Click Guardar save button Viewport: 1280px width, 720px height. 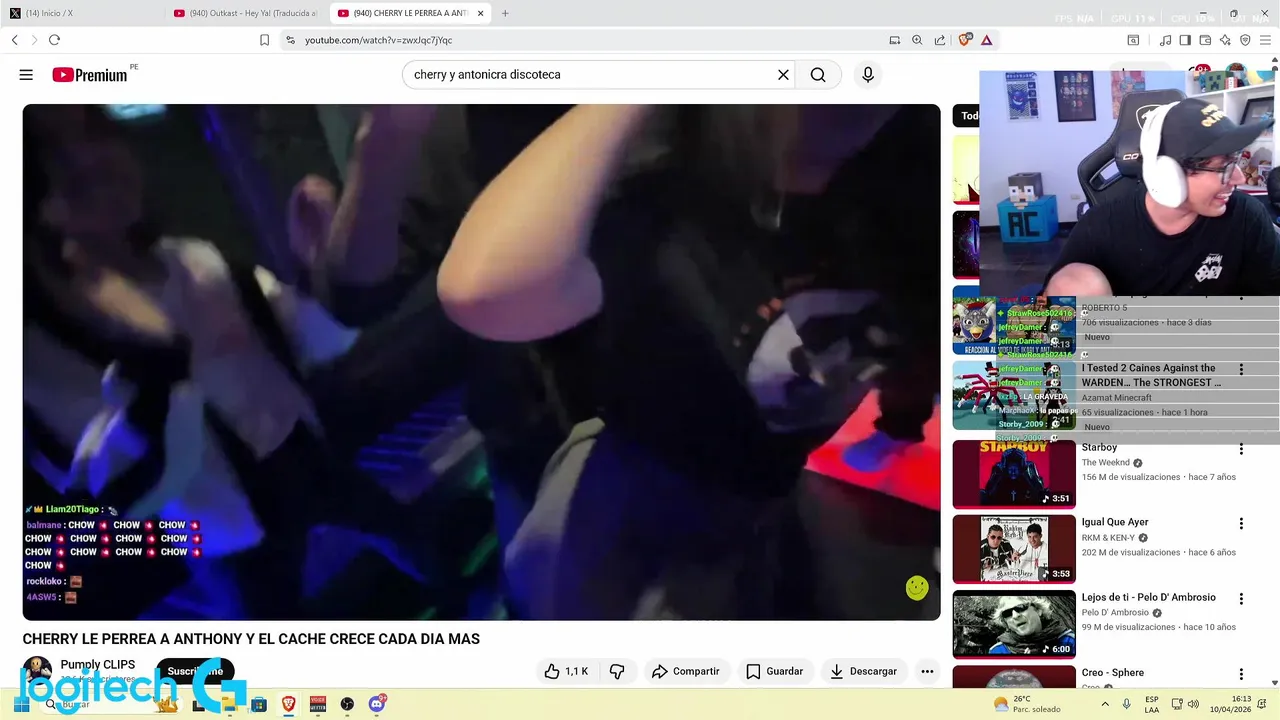[775, 671]
